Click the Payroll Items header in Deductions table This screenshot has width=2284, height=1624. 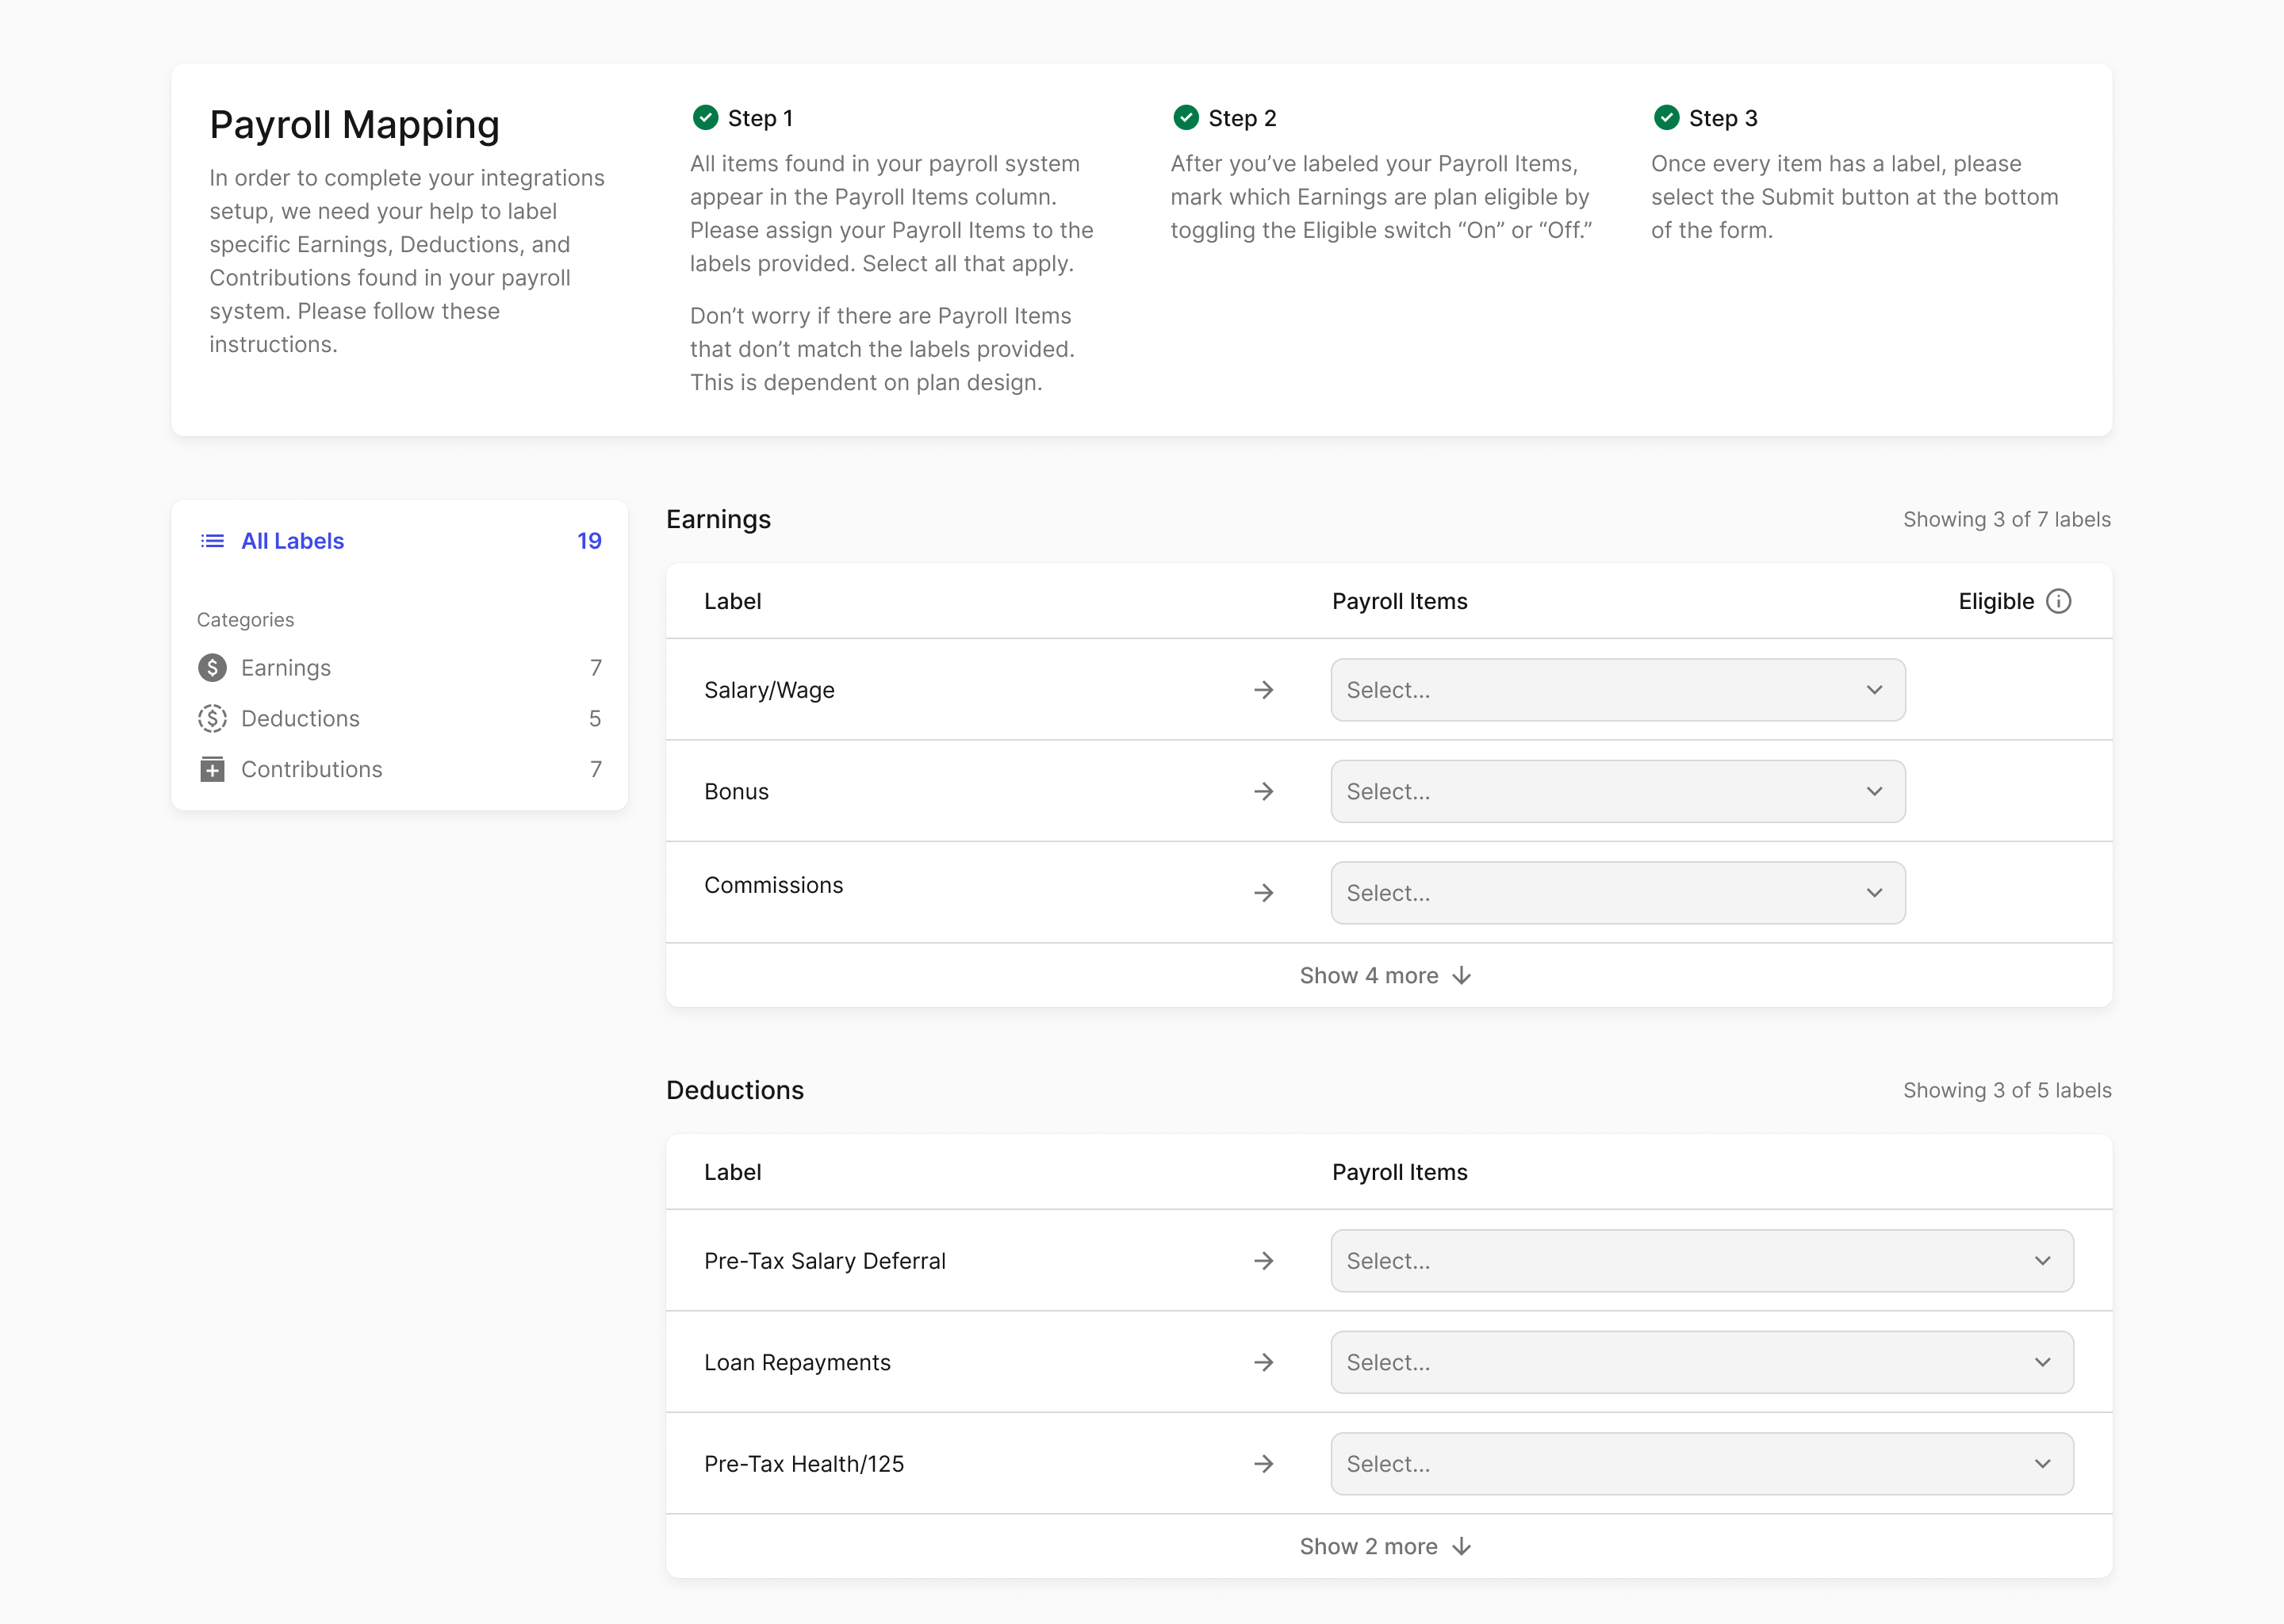(1399, 1172)
